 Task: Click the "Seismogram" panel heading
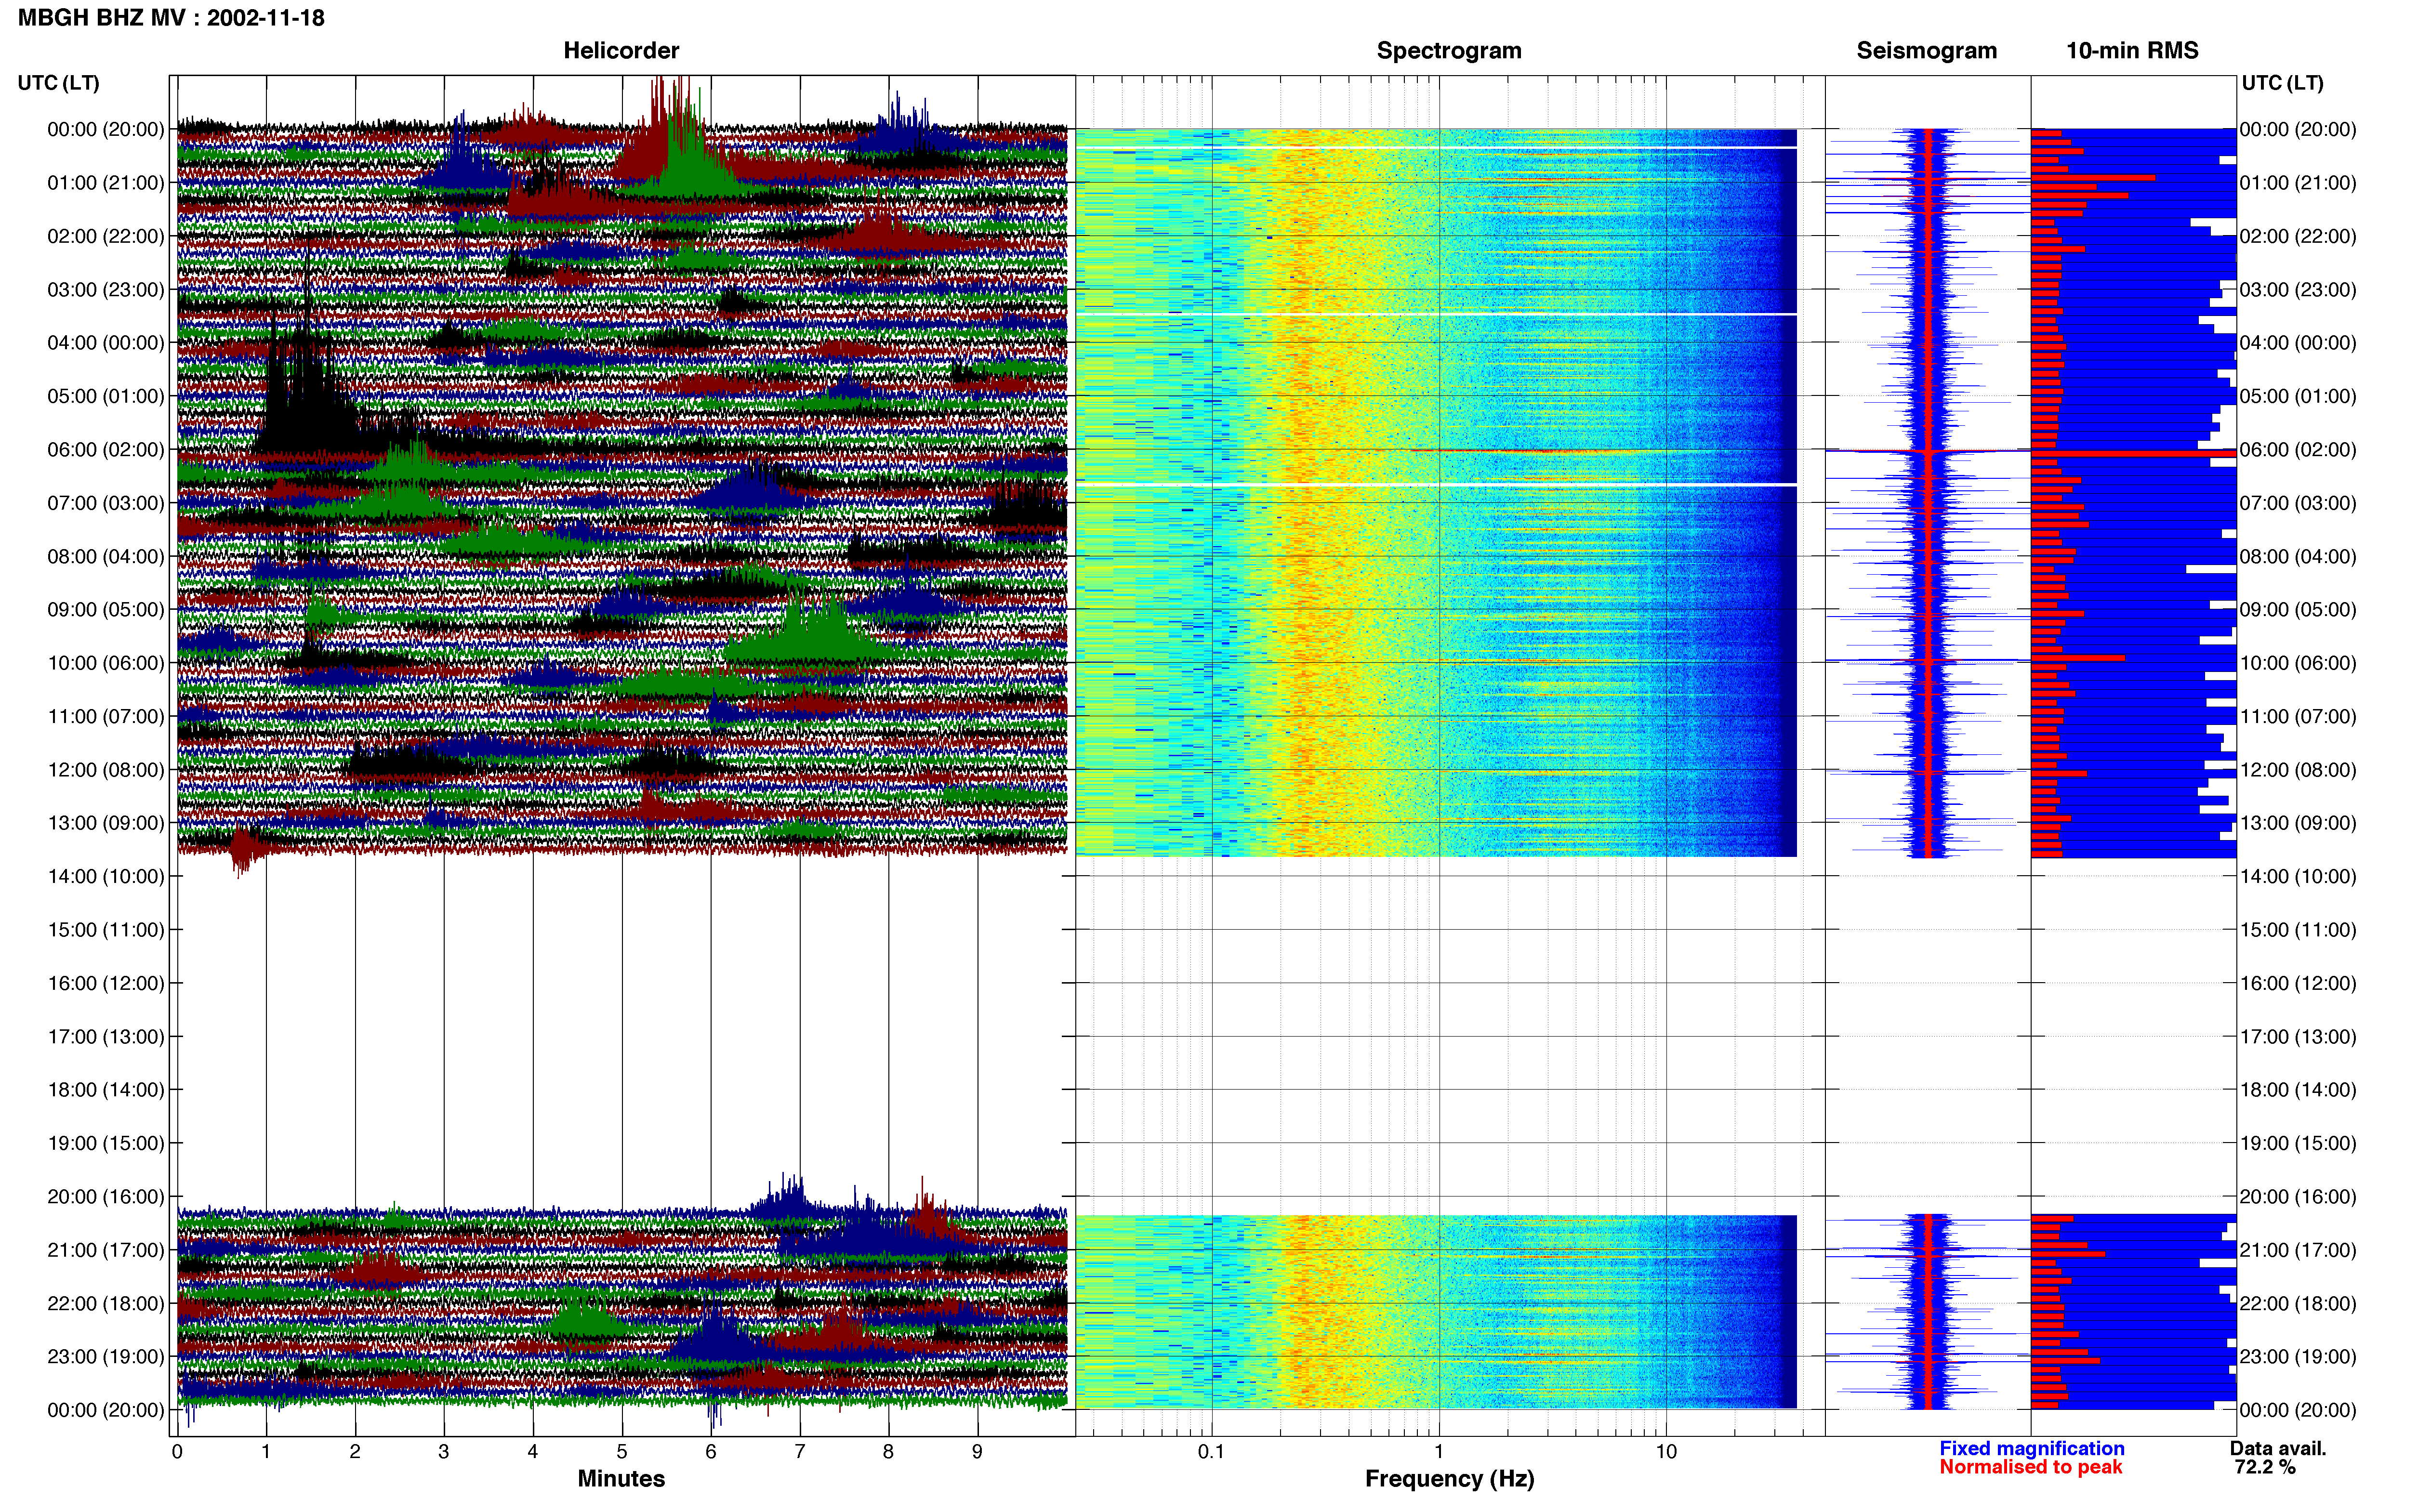click(1926, 51)
